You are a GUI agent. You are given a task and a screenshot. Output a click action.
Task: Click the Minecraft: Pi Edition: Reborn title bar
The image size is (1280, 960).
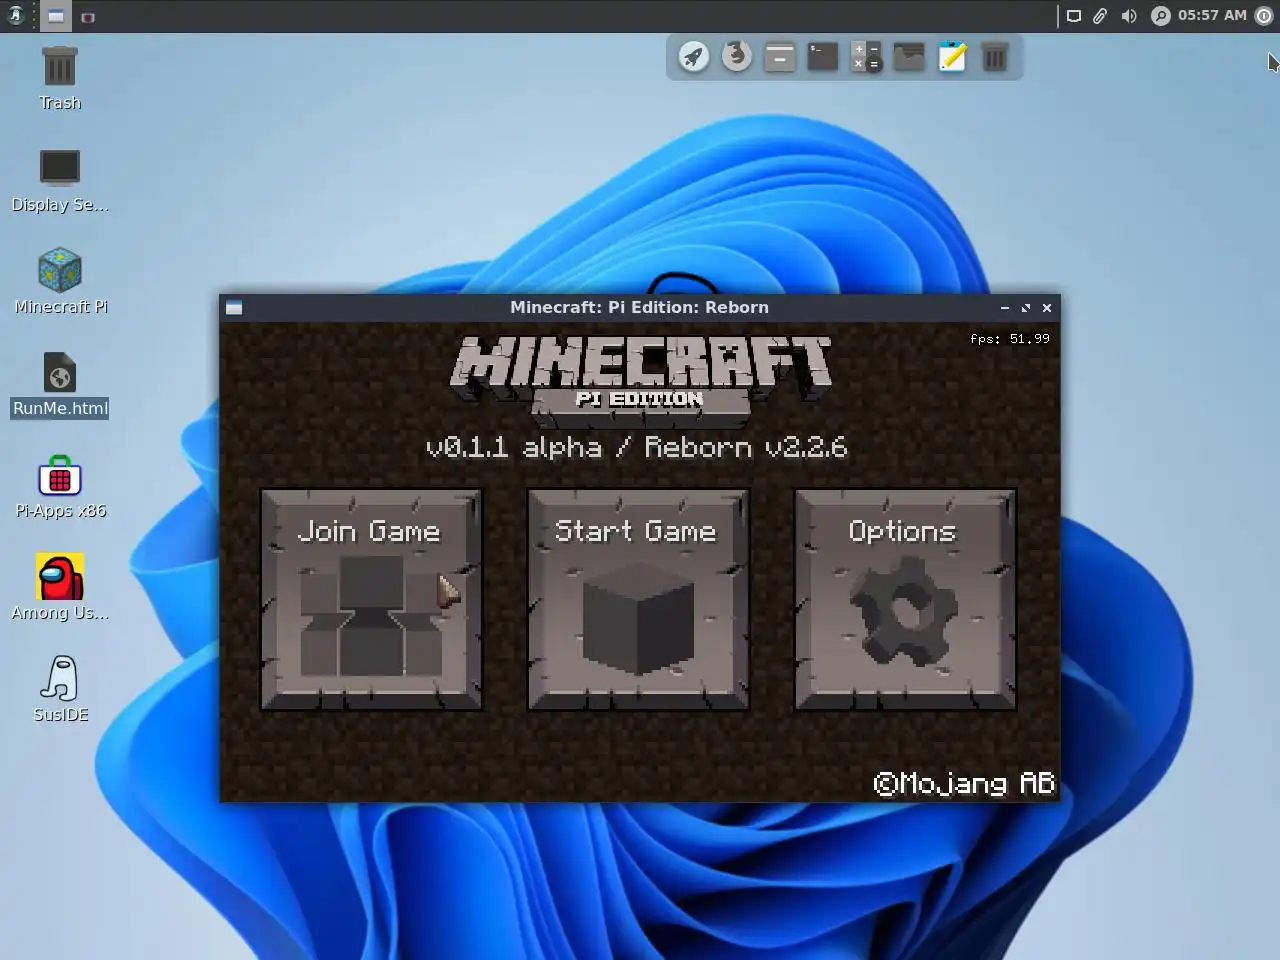[639, 308]
